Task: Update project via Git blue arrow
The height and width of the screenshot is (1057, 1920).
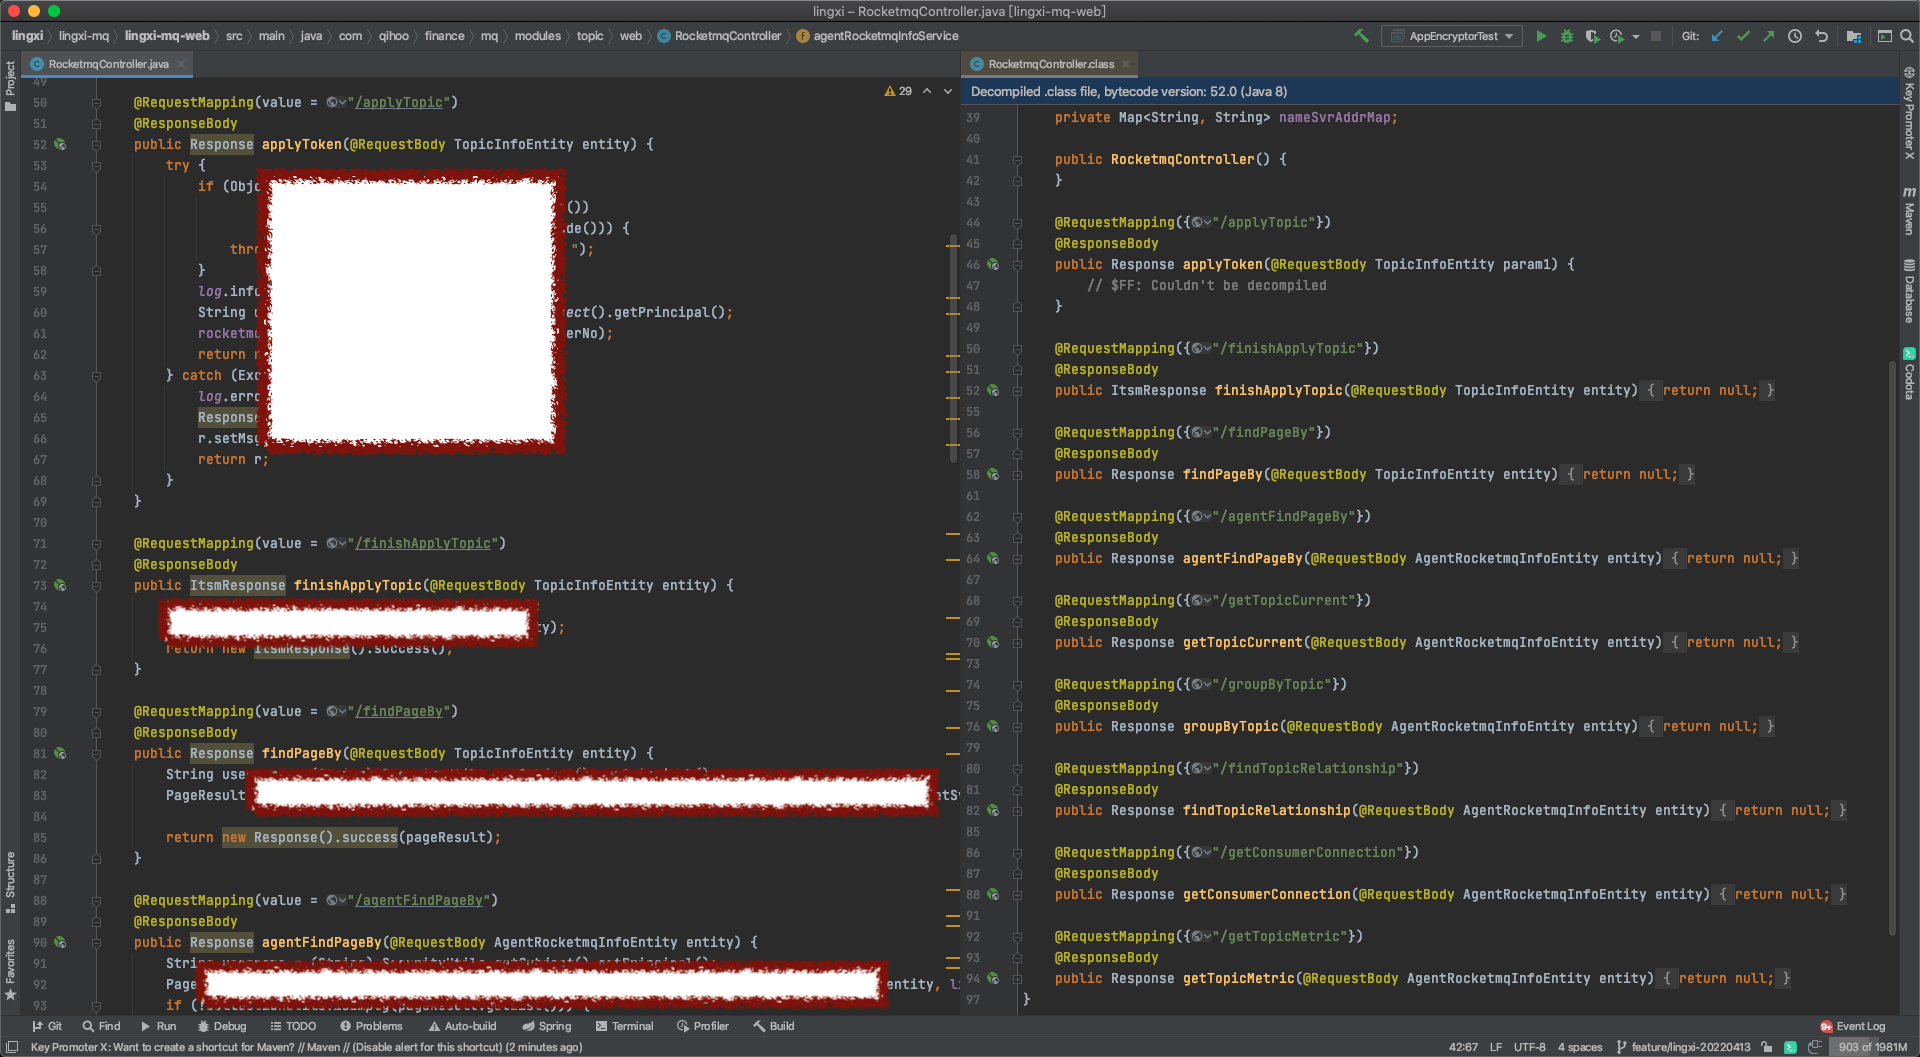Action: pyautogui.click(x=1717, y=36)
